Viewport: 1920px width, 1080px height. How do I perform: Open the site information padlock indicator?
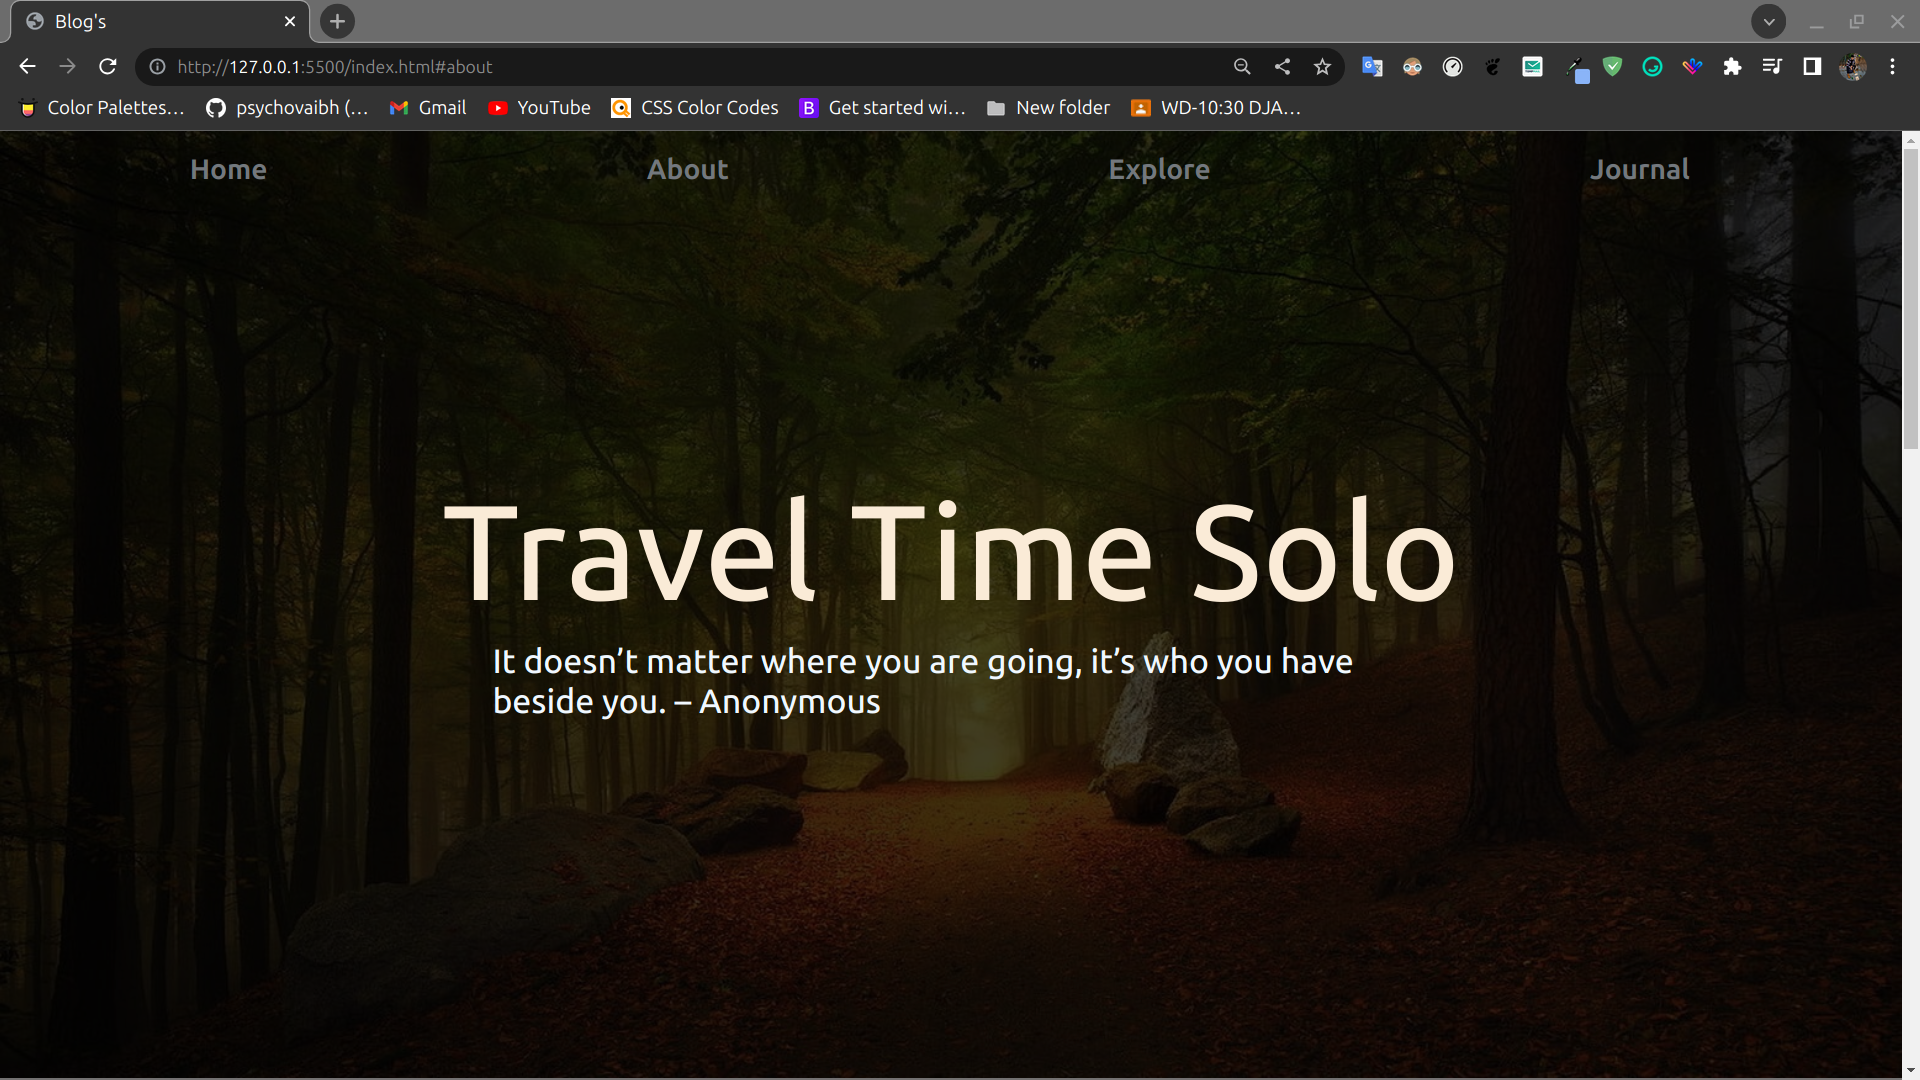coord(157,67)
